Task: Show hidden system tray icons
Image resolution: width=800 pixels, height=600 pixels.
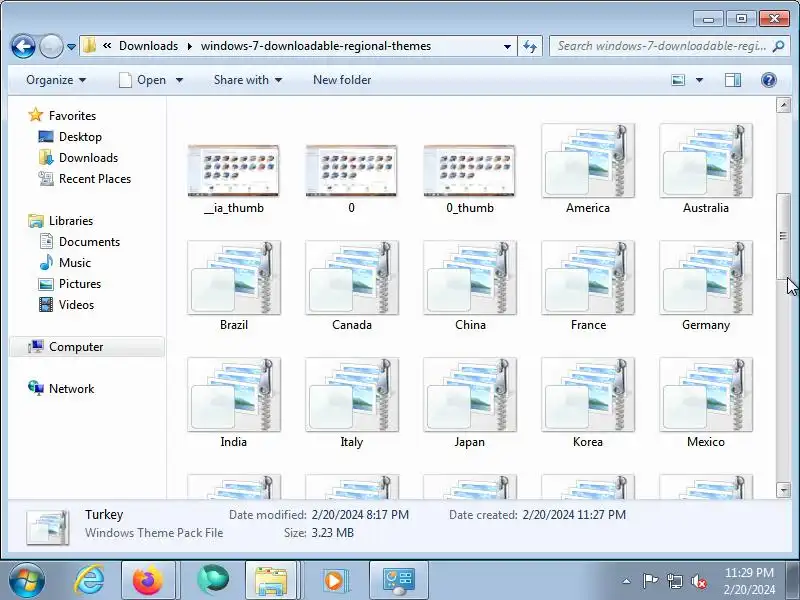Action: point(627,581)
